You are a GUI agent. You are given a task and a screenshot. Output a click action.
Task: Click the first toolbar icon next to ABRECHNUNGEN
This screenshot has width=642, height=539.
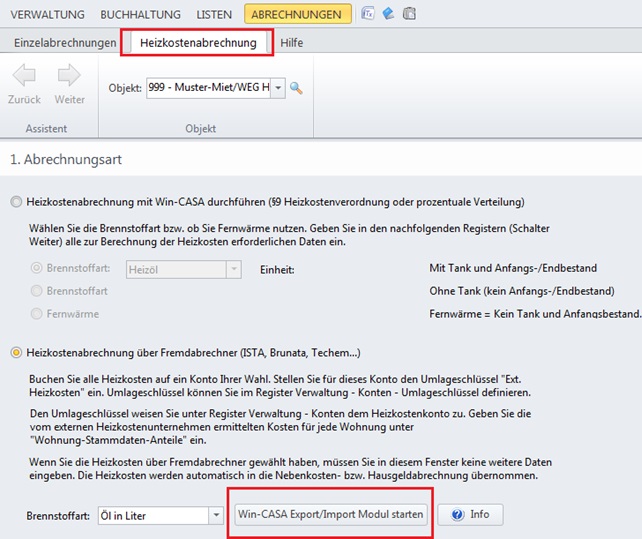(368, 14)
